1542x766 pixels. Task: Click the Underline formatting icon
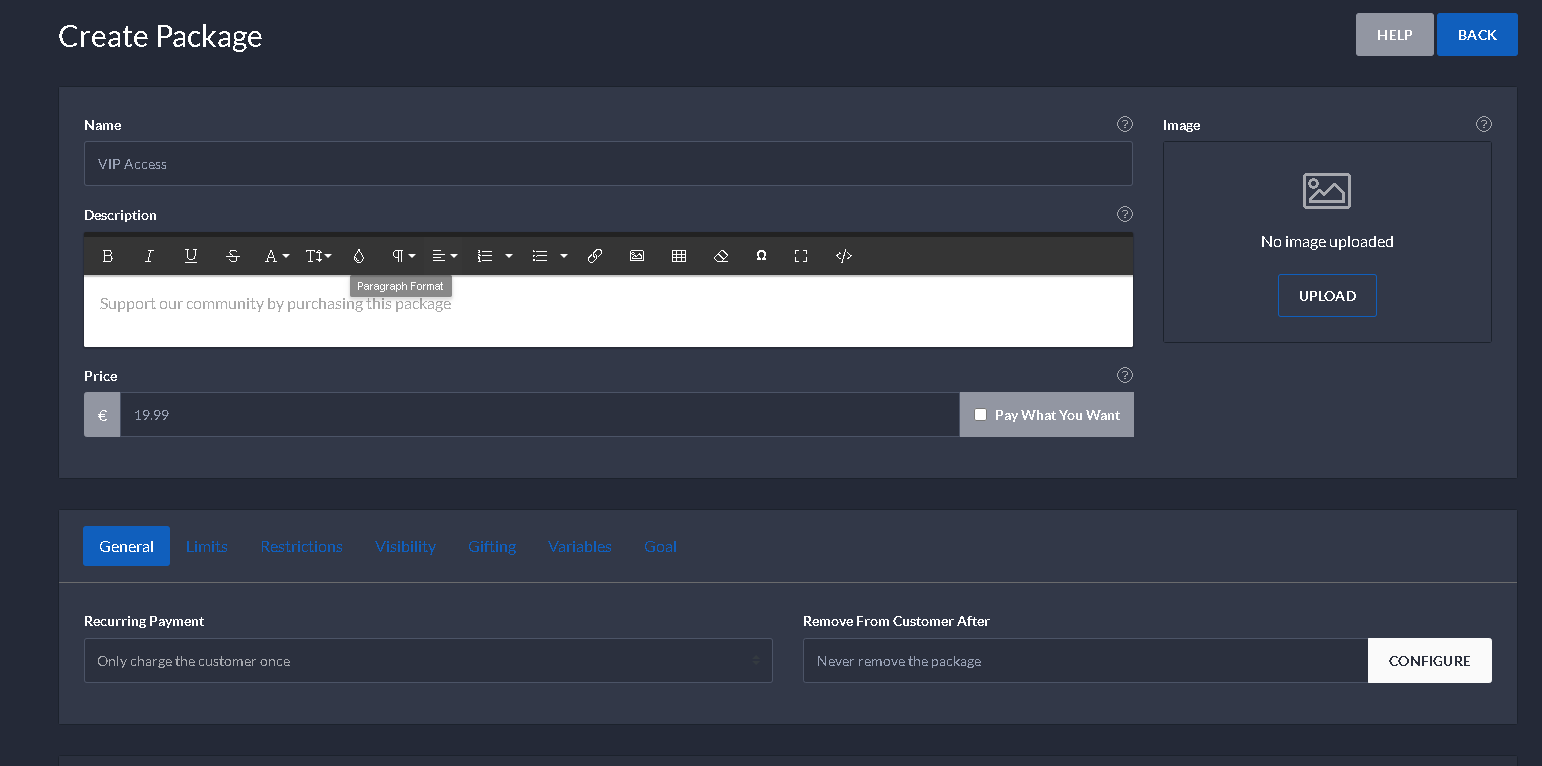point(191,256)
